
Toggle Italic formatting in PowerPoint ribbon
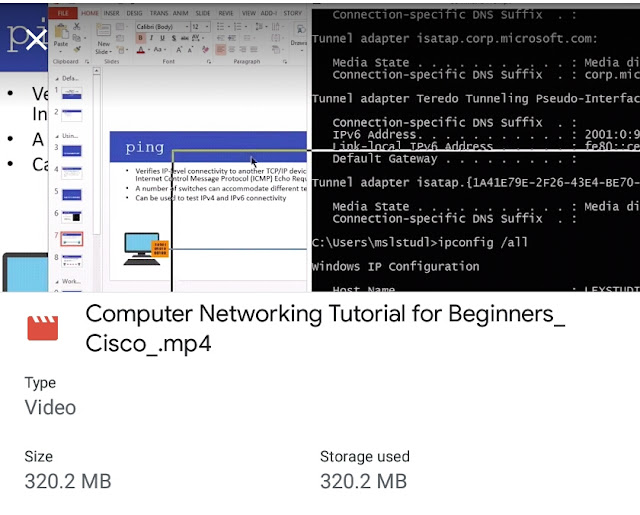click(x=151, y=38)
